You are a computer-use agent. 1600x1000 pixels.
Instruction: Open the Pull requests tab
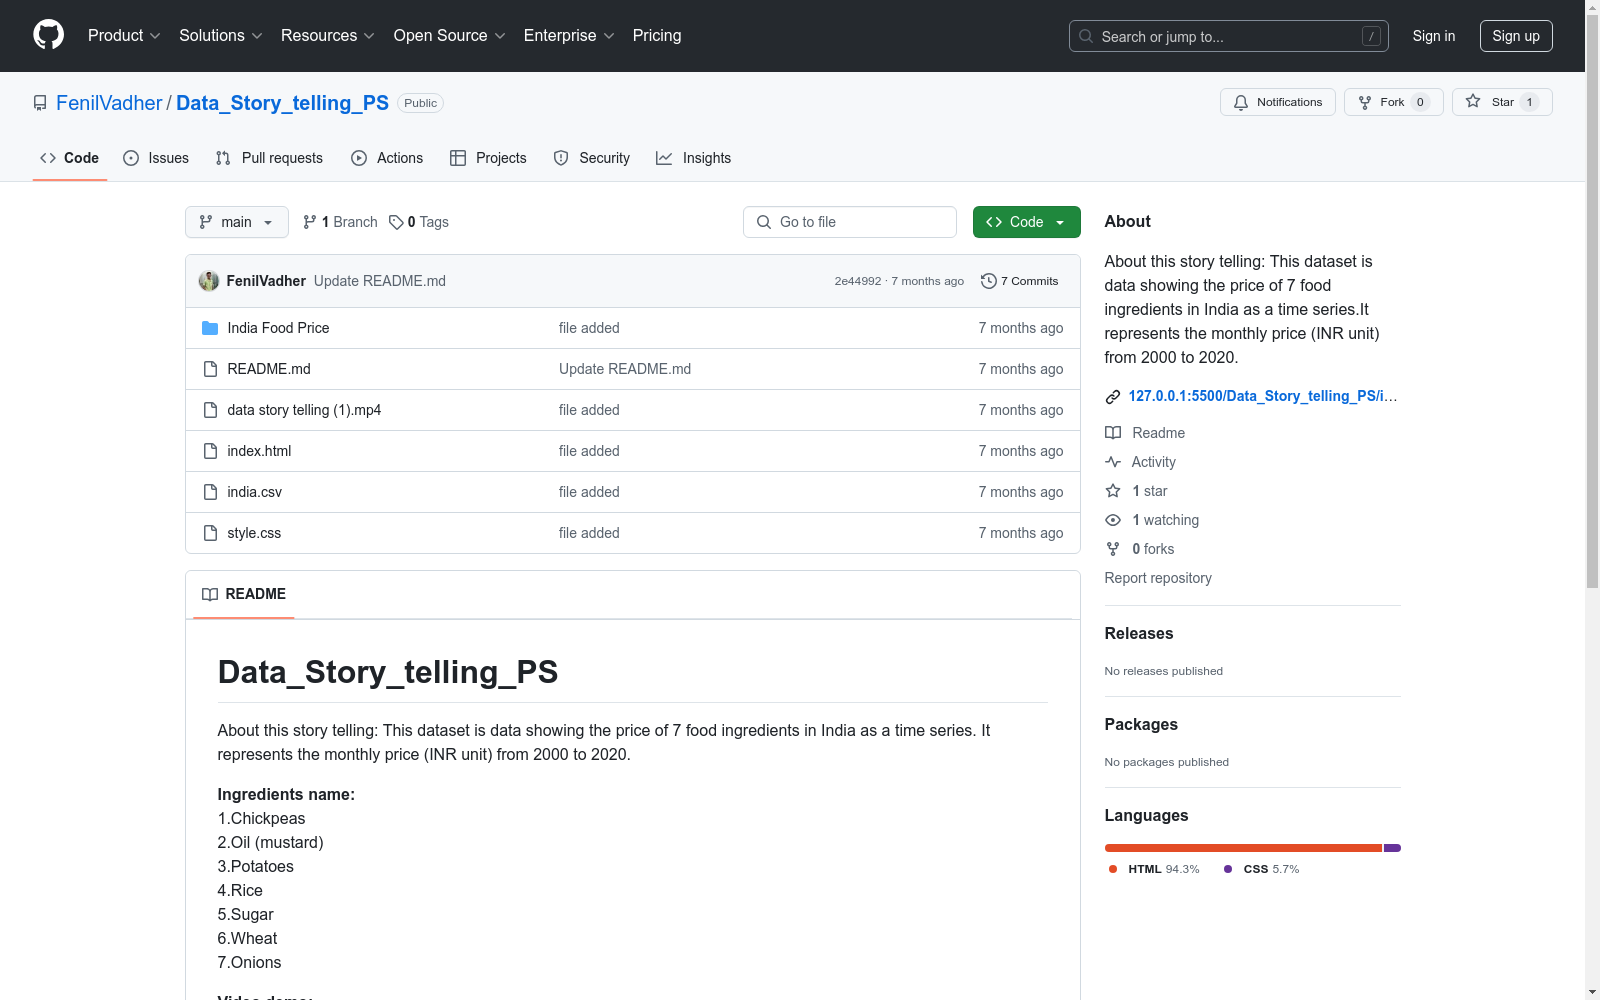[x=269, y=158]
